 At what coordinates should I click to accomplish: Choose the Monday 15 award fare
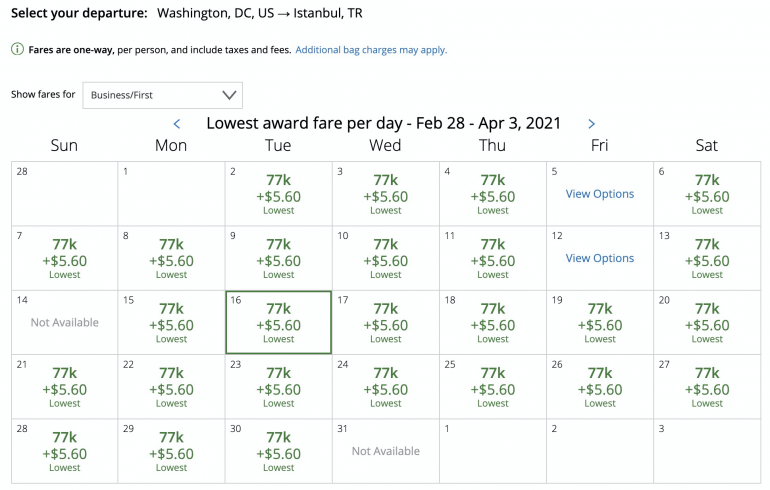pyautogui.click(x=171, y=324)
